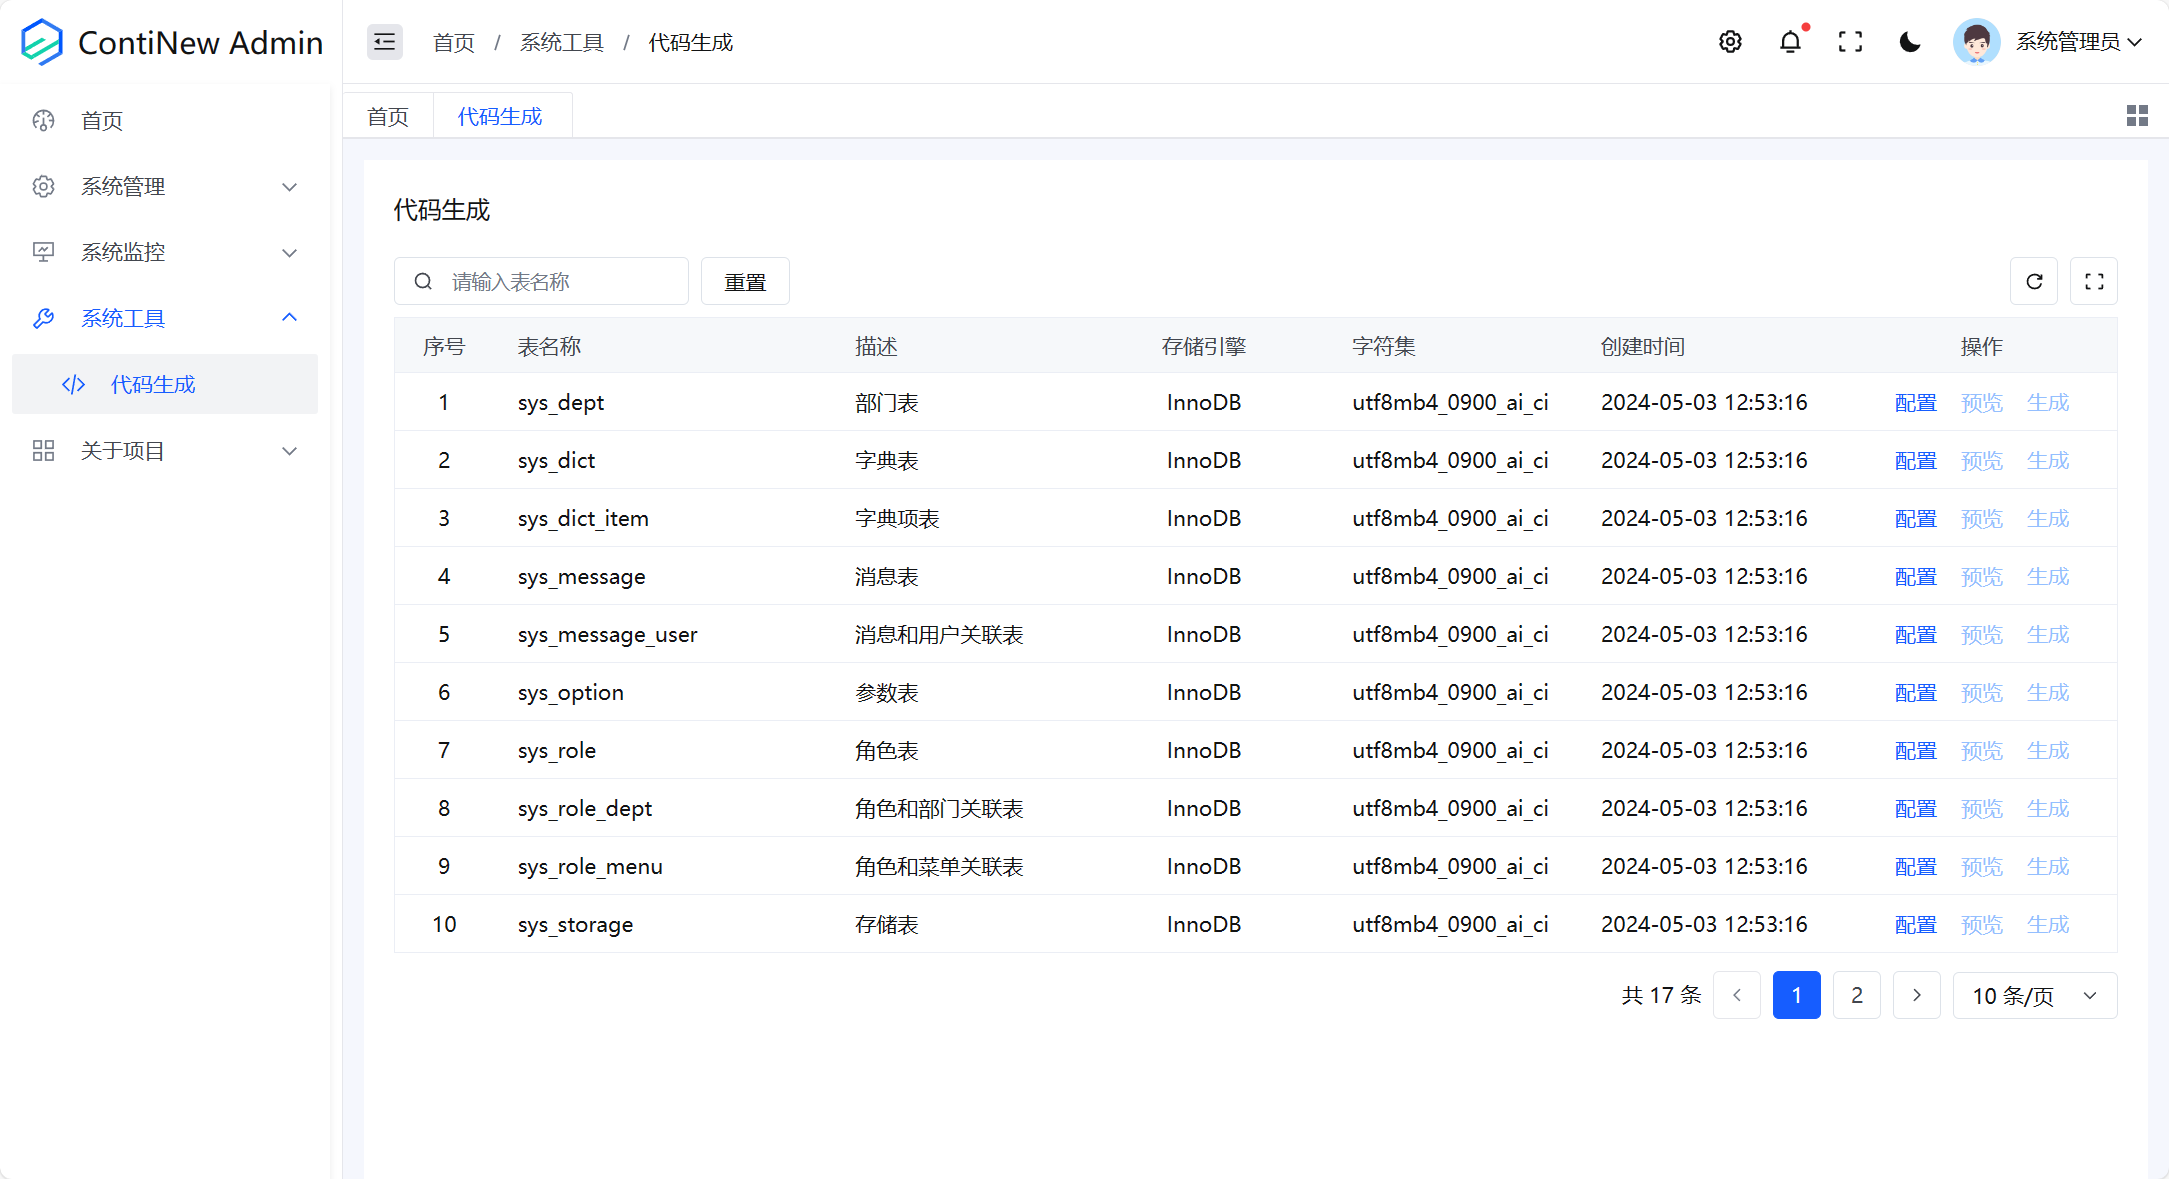This screenshot has height=1179, width=2169.
Task: Expand the 系统管理 sidebar menu
Action: point(165,187)
